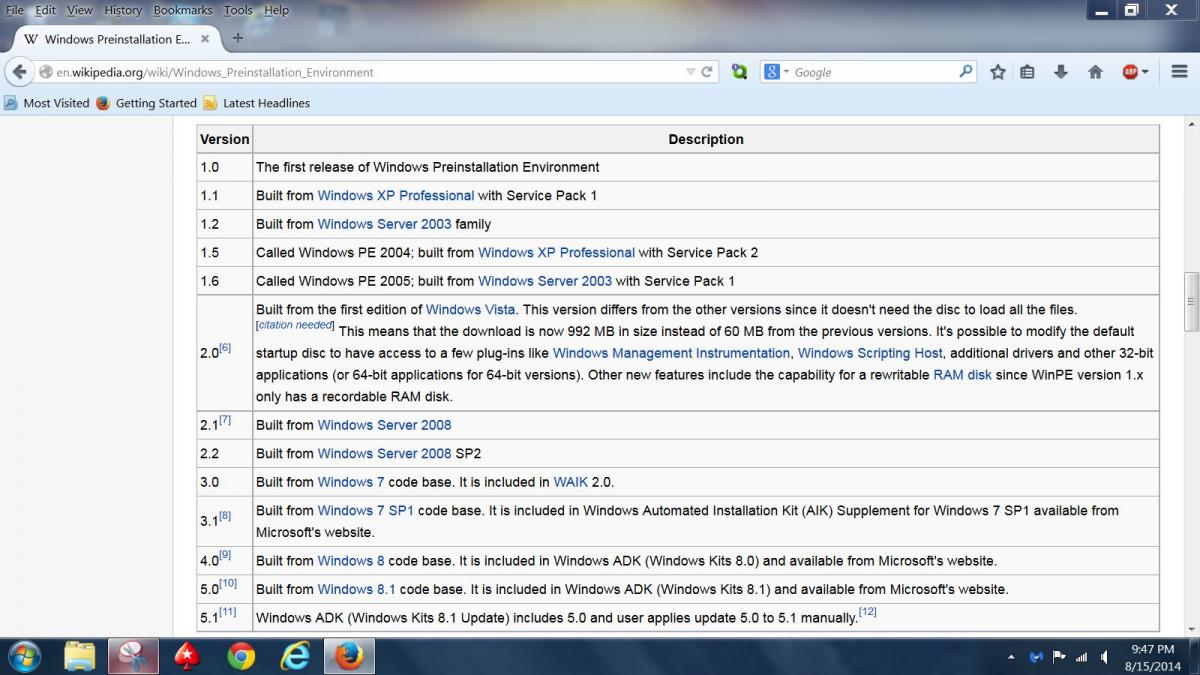The image size is (1200, 675).
Task: Open the WAIK link in row 3.0
Action: [x=571, y=482]
